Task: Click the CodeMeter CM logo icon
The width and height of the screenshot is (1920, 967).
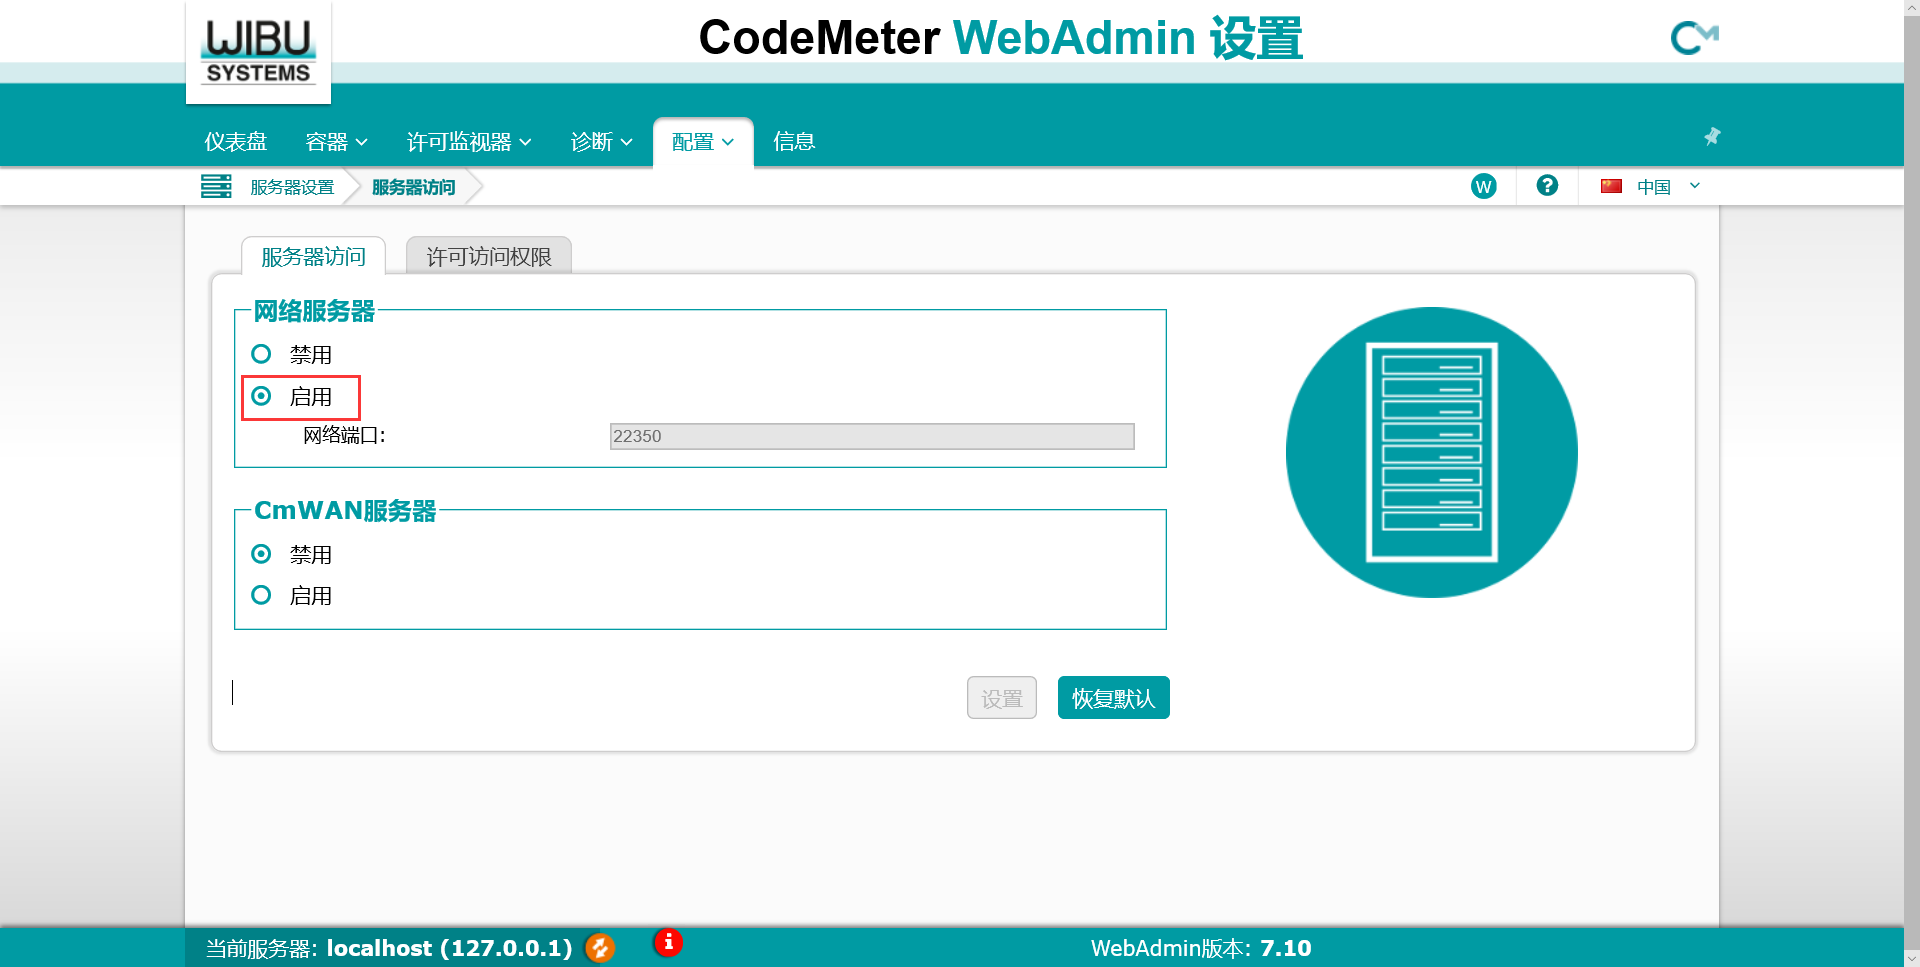Action: 1694,38
